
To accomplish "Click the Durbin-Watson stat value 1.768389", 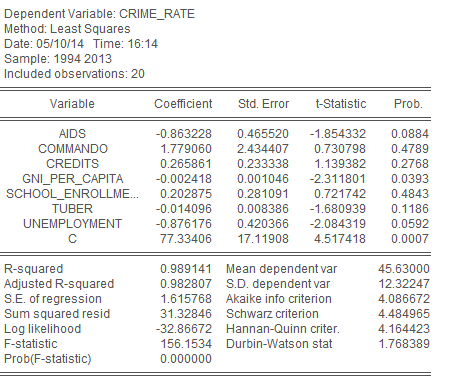I will [x=404, y=344].
